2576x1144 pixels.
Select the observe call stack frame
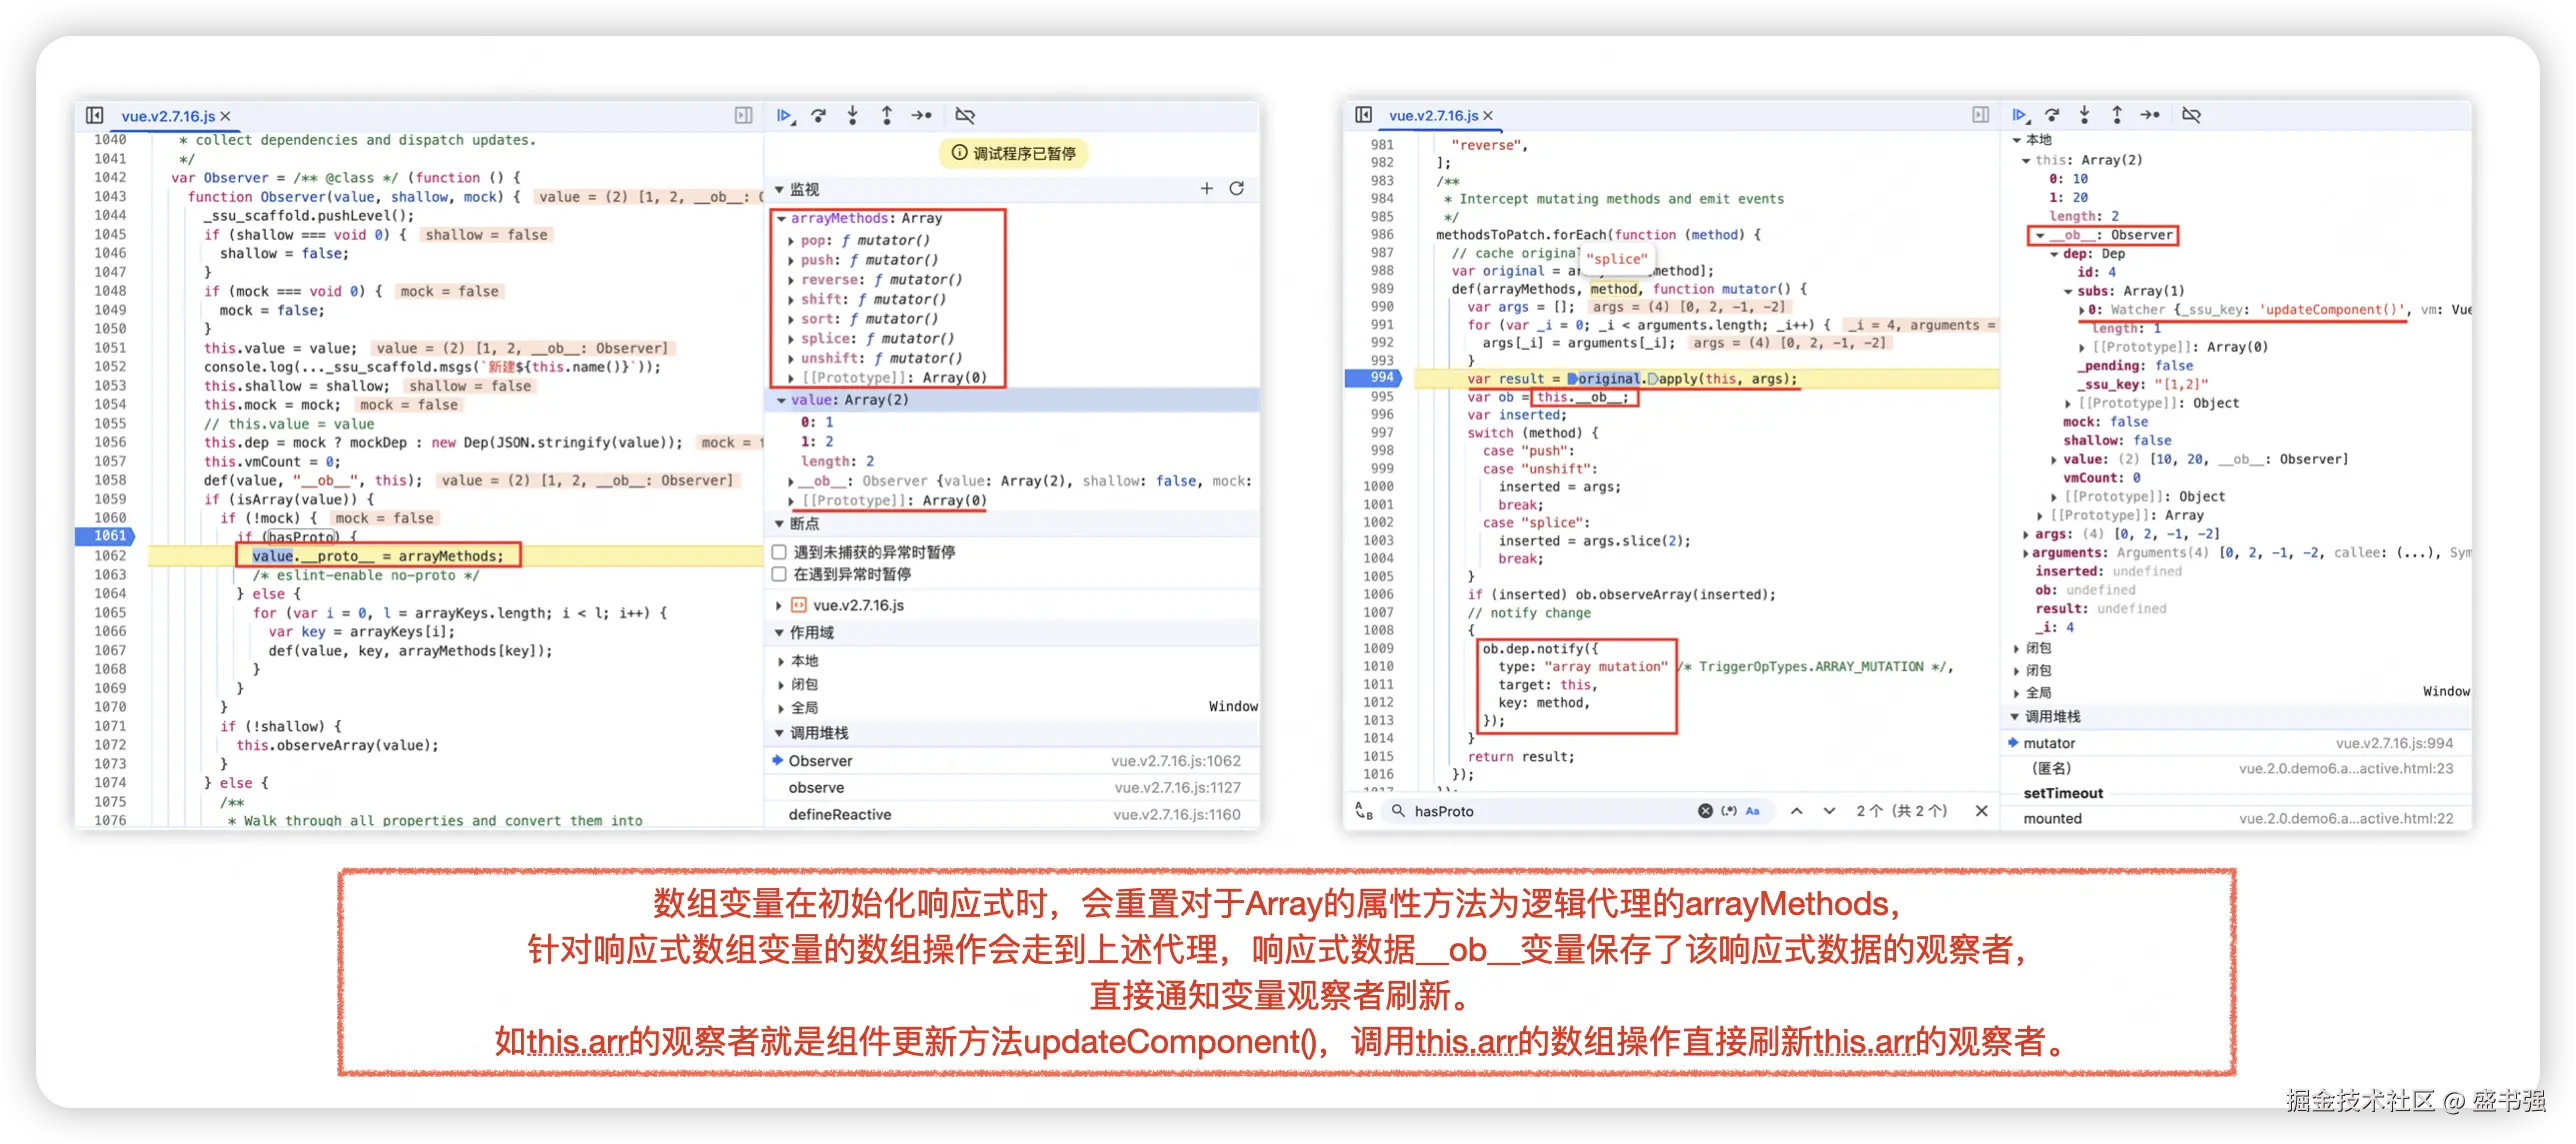point(817,788)
